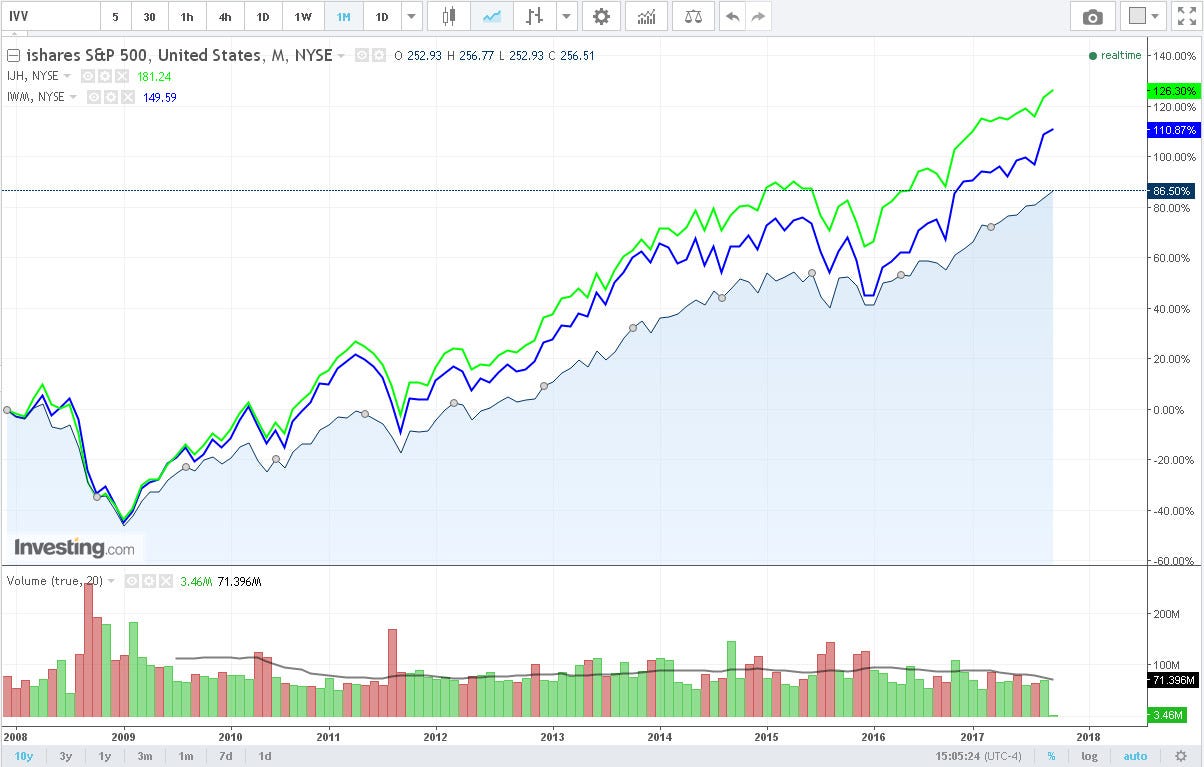Choose the bar chart style icon
The height and width of the screenshot is (767, 1204).
(535, 16)
